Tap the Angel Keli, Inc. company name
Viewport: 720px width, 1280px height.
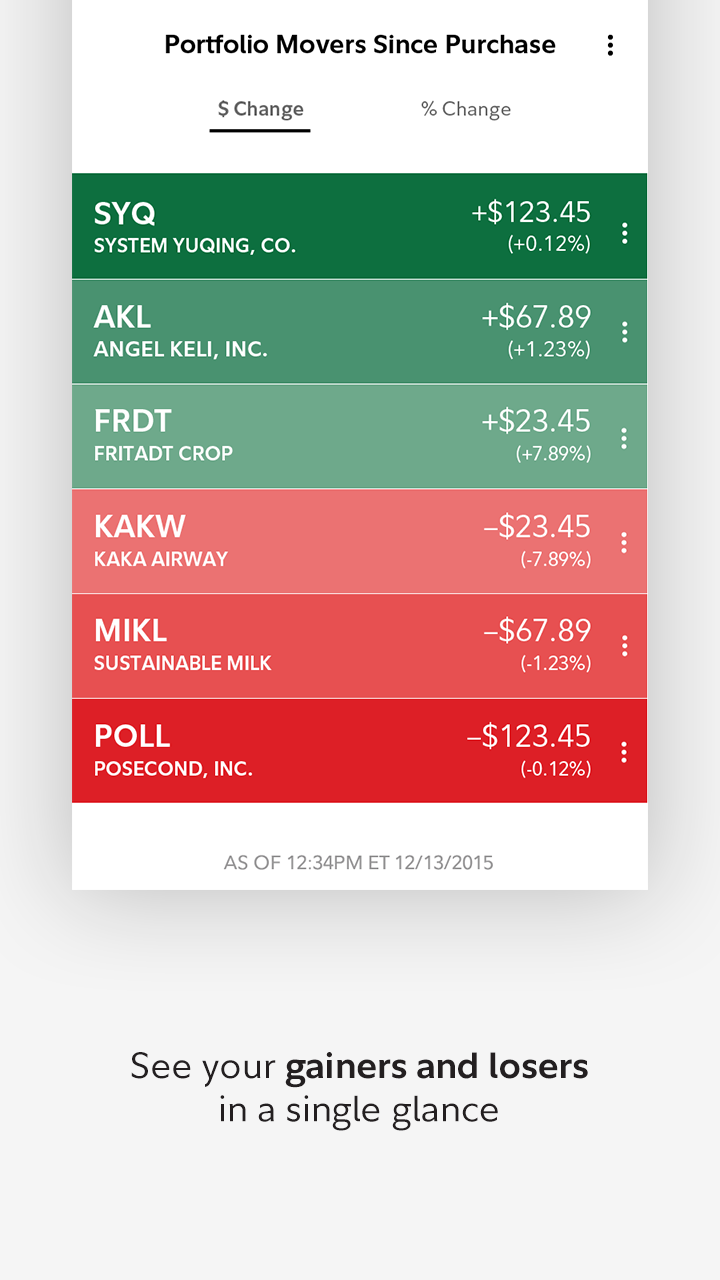click(x=180, y=350)
